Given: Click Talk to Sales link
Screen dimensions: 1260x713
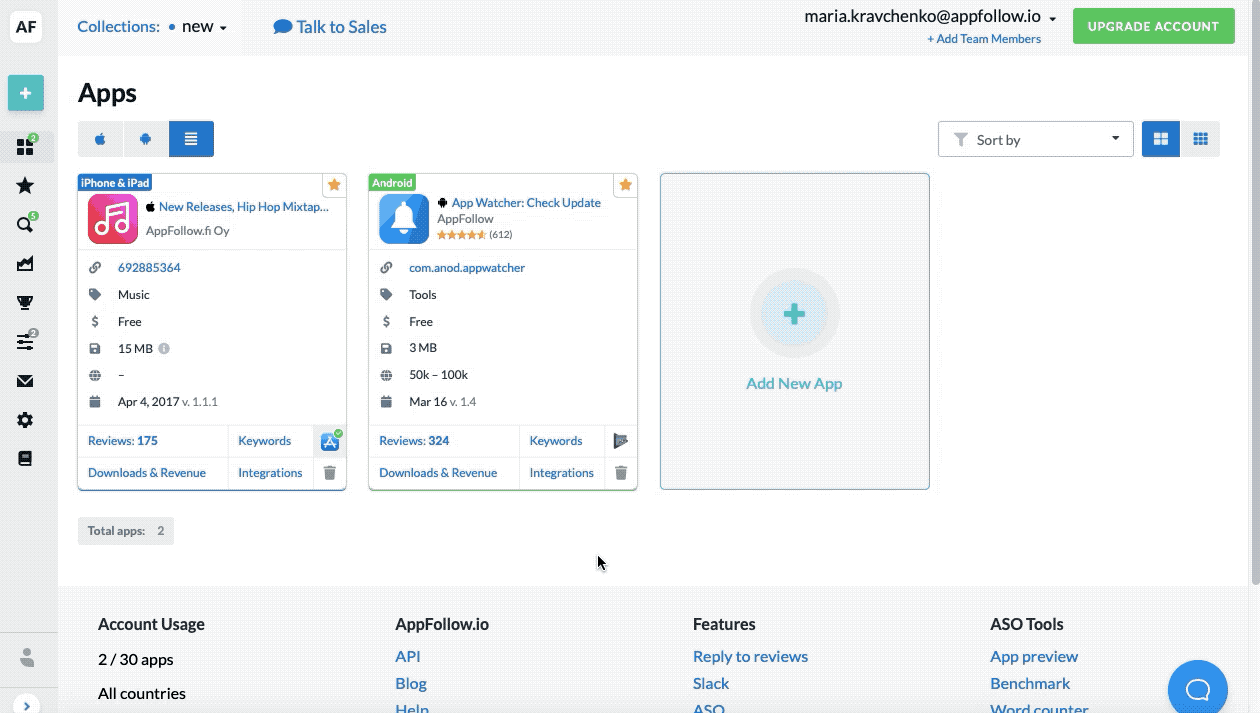Looking at the screenshot, I should tap(330, 27).
